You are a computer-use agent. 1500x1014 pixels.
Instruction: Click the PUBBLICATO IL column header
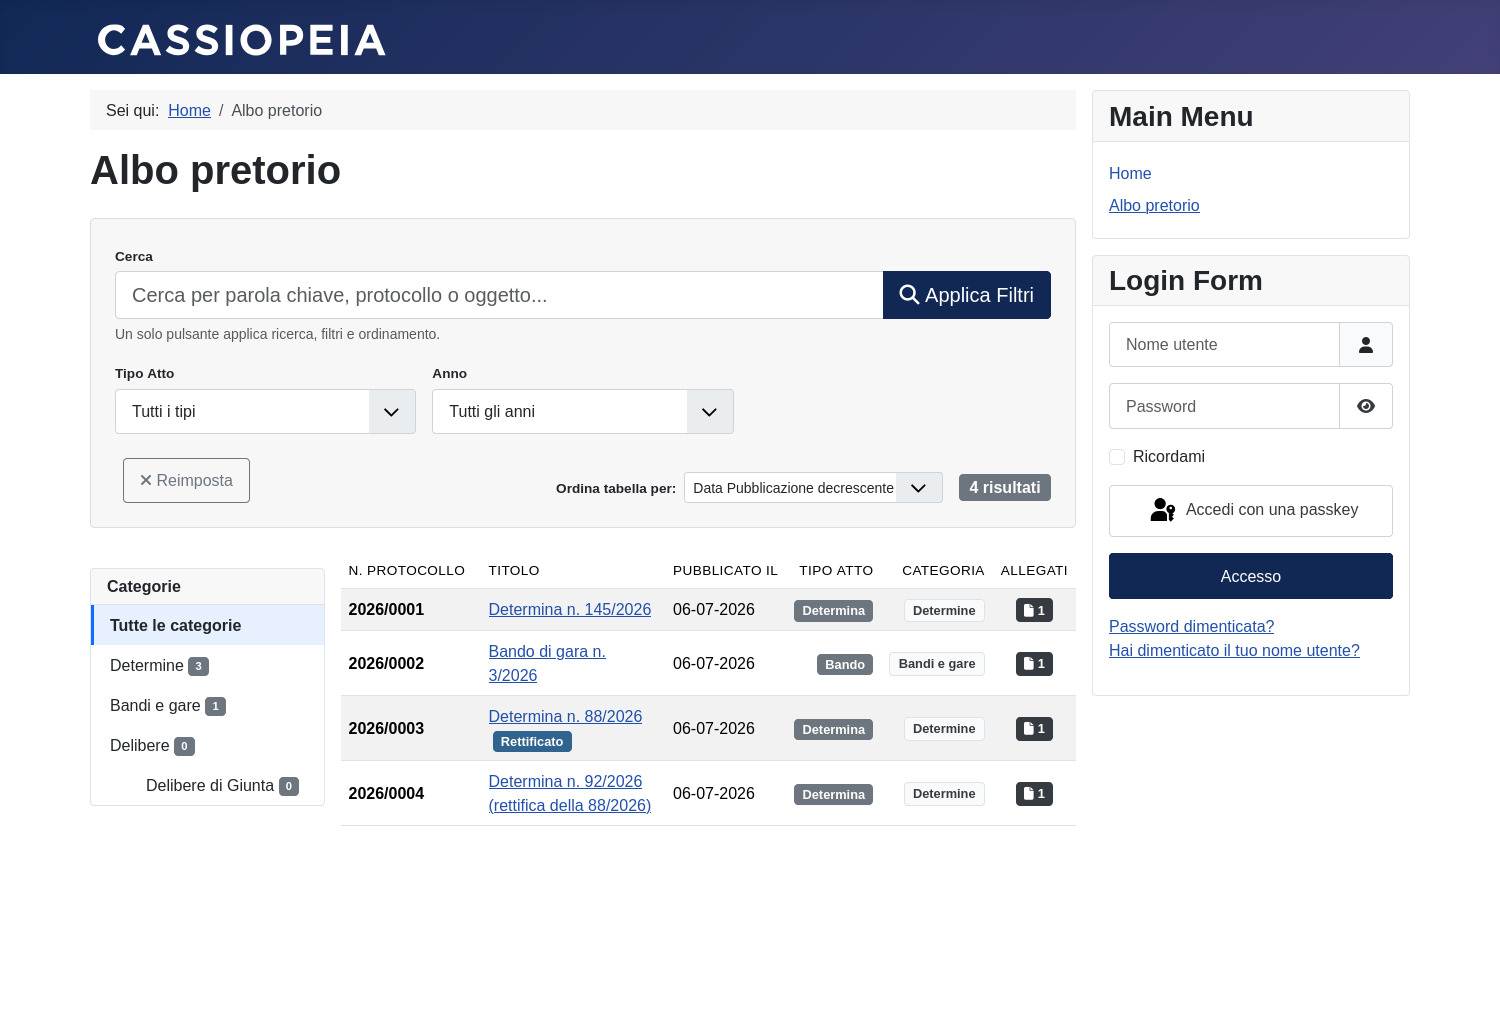tap(725, 570)
